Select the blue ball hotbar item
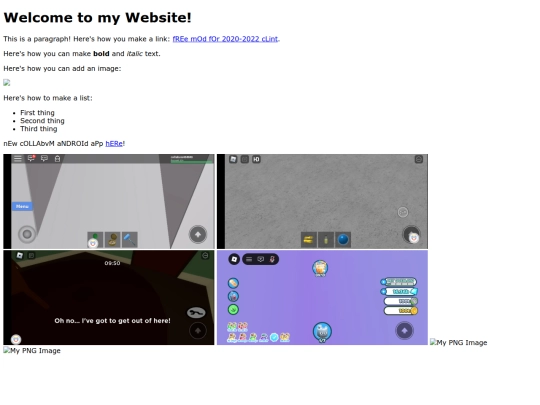This screenshot has height=405, width=540. tap(343, 240)
